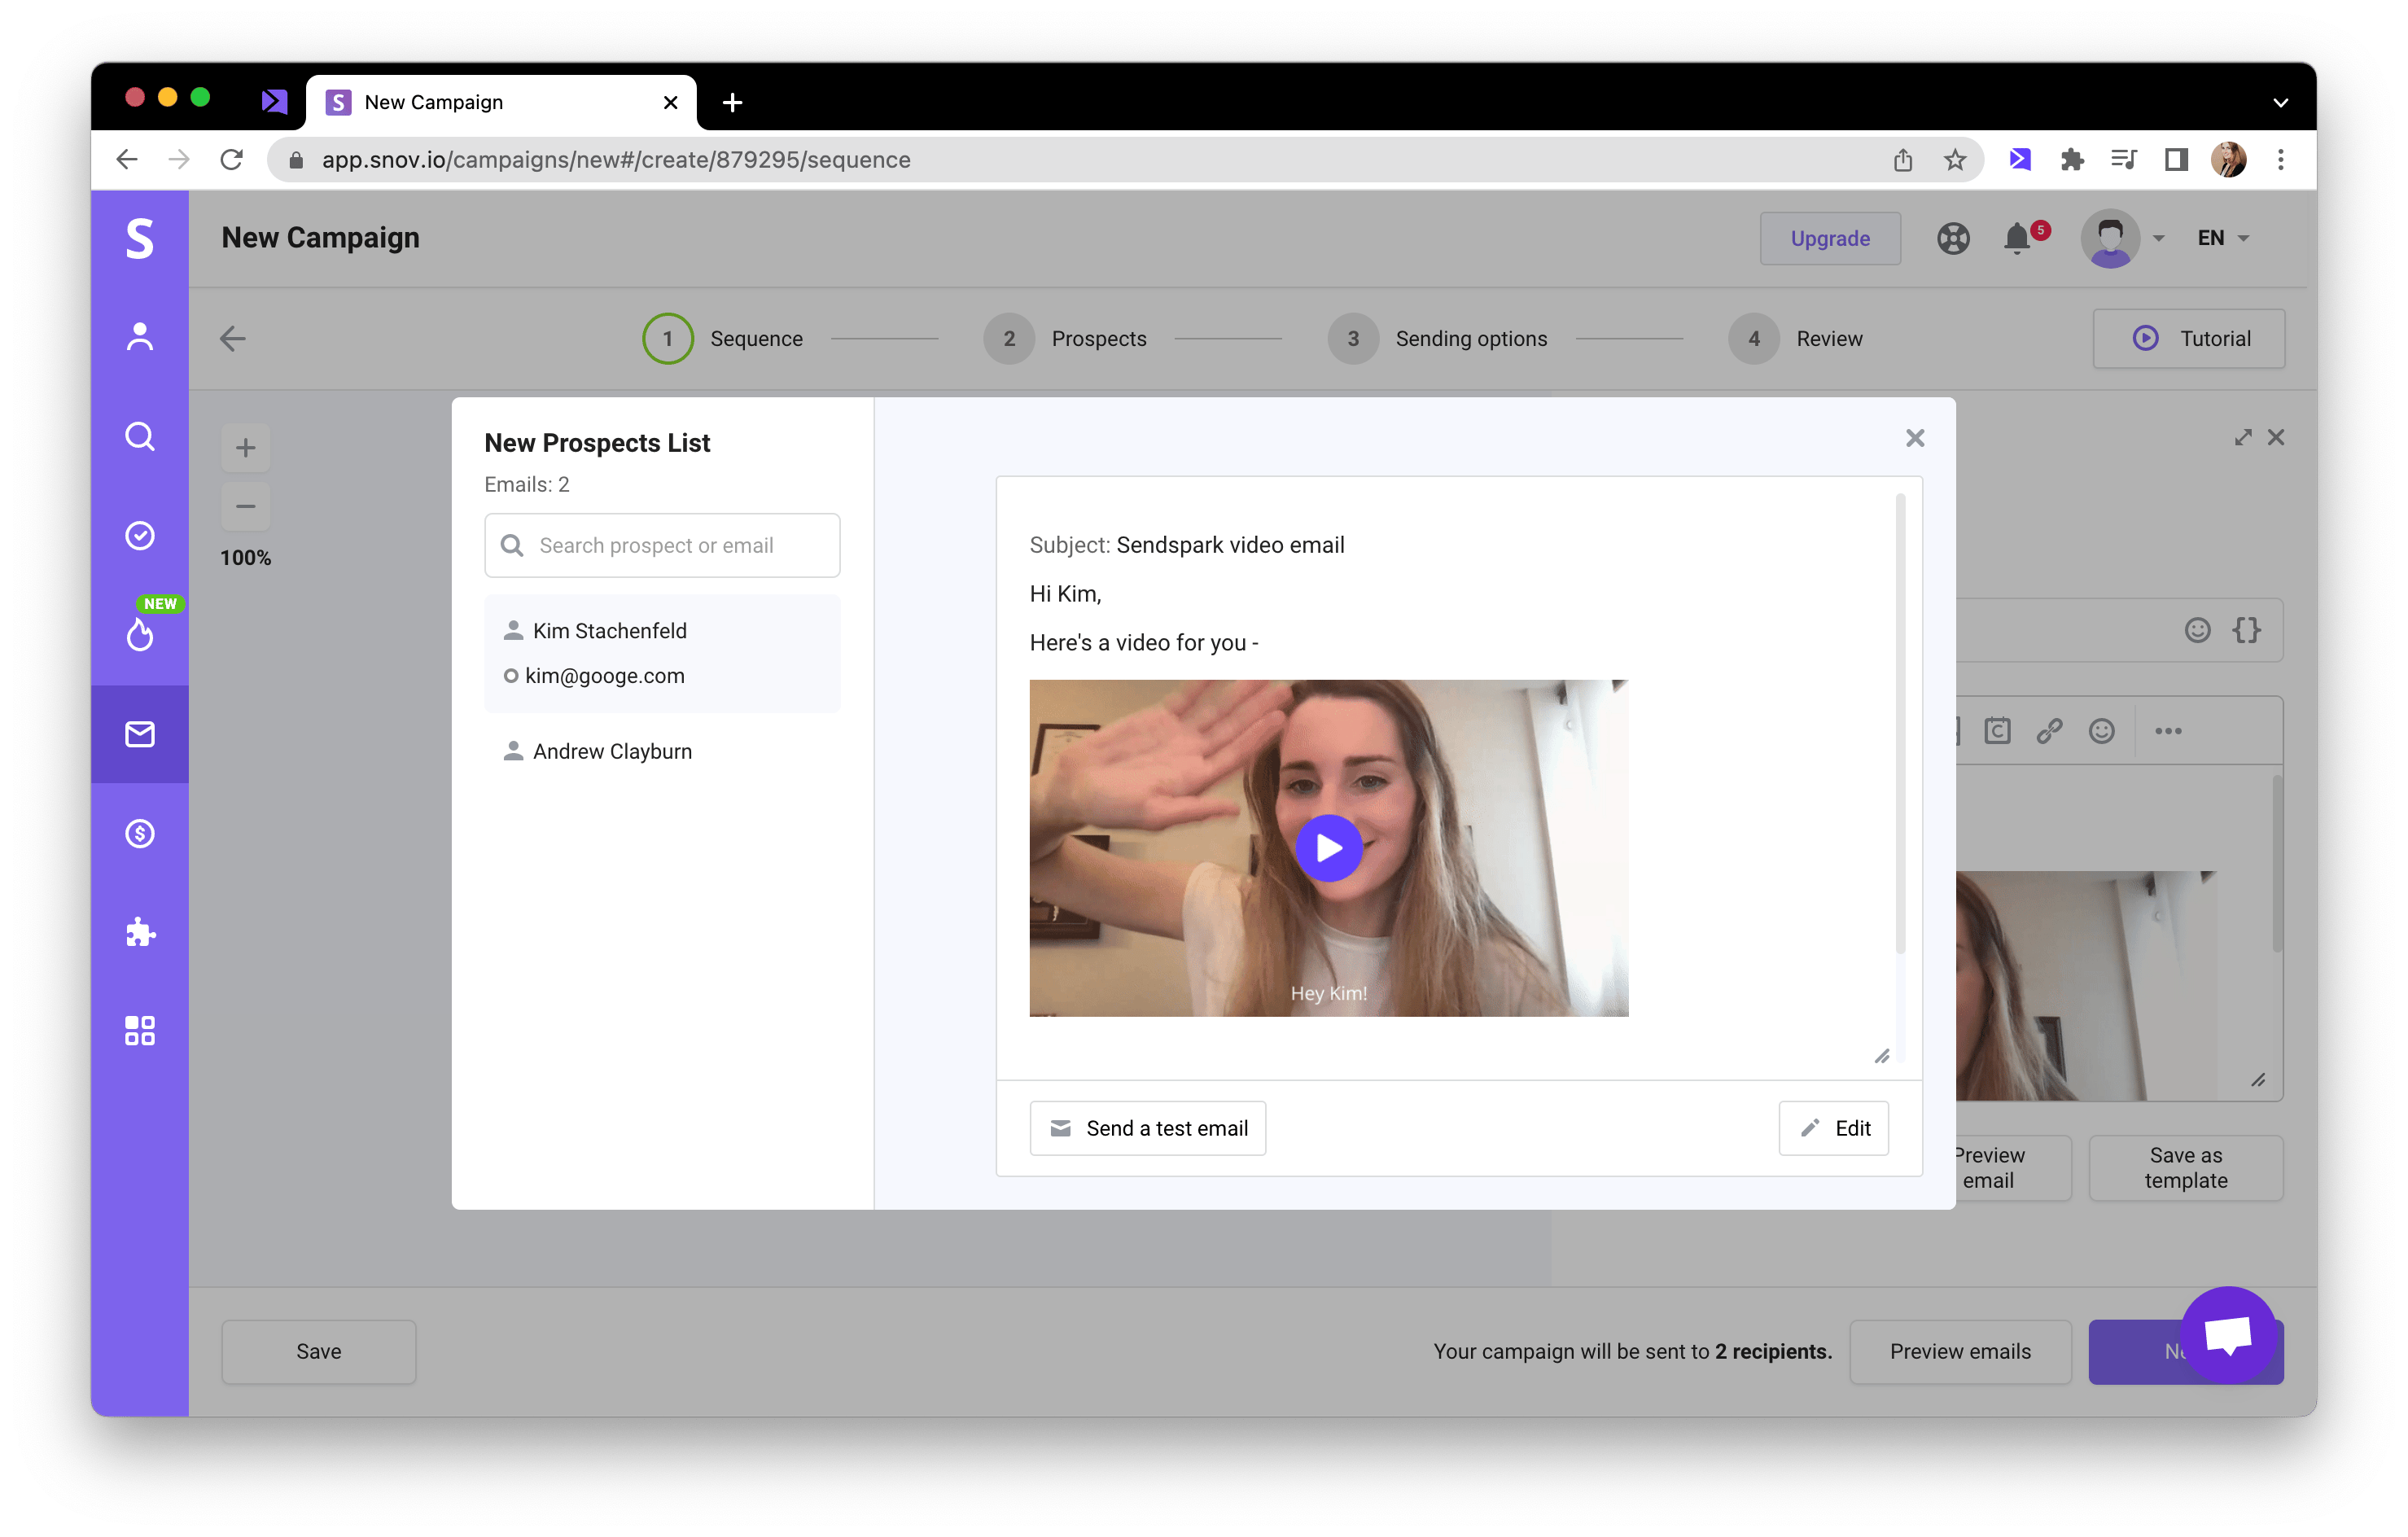Reload the page with refresh icon
This screenshot has width=2408, height=1537.
[231, 159]
